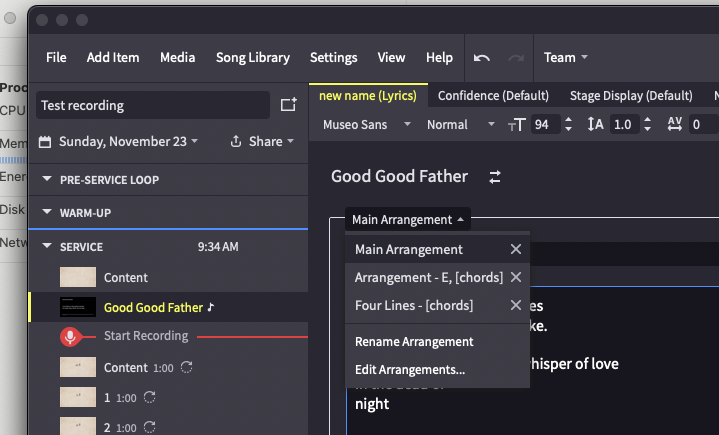Open the View menu
Screen dimensions: 719x435
tap(391, 57)
